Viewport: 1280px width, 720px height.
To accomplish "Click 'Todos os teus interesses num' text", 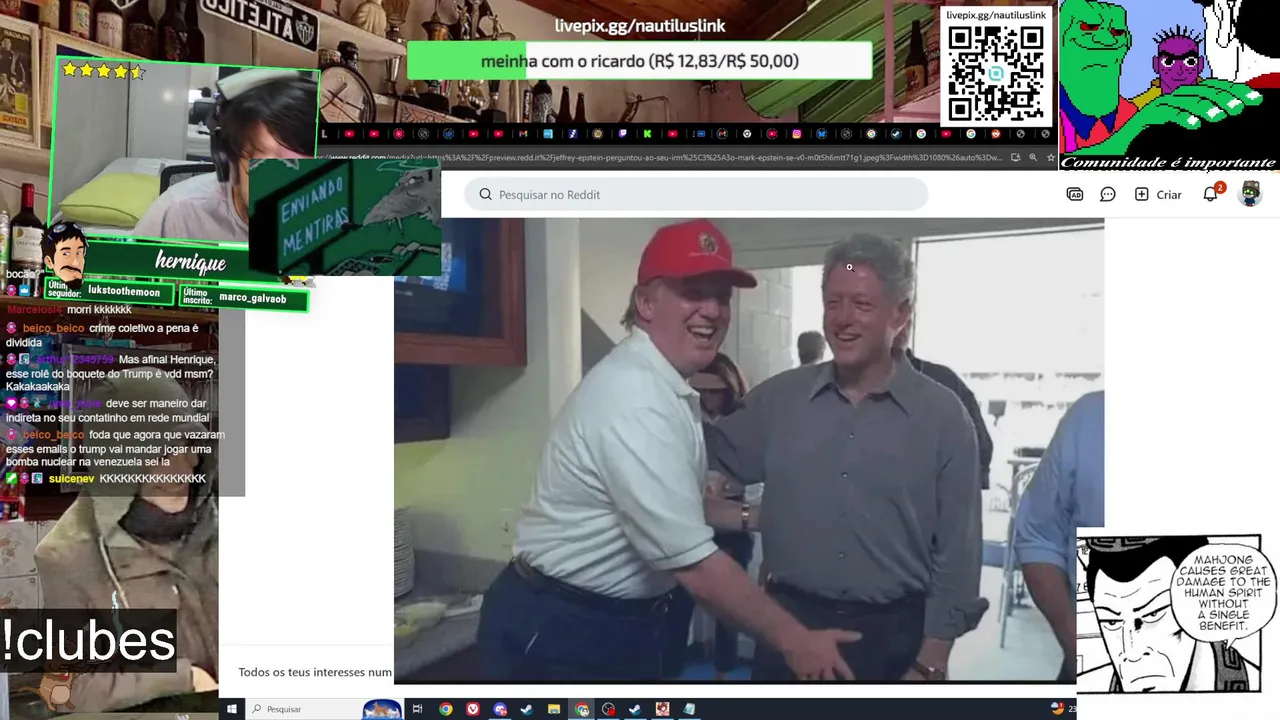I will (315, 672).
